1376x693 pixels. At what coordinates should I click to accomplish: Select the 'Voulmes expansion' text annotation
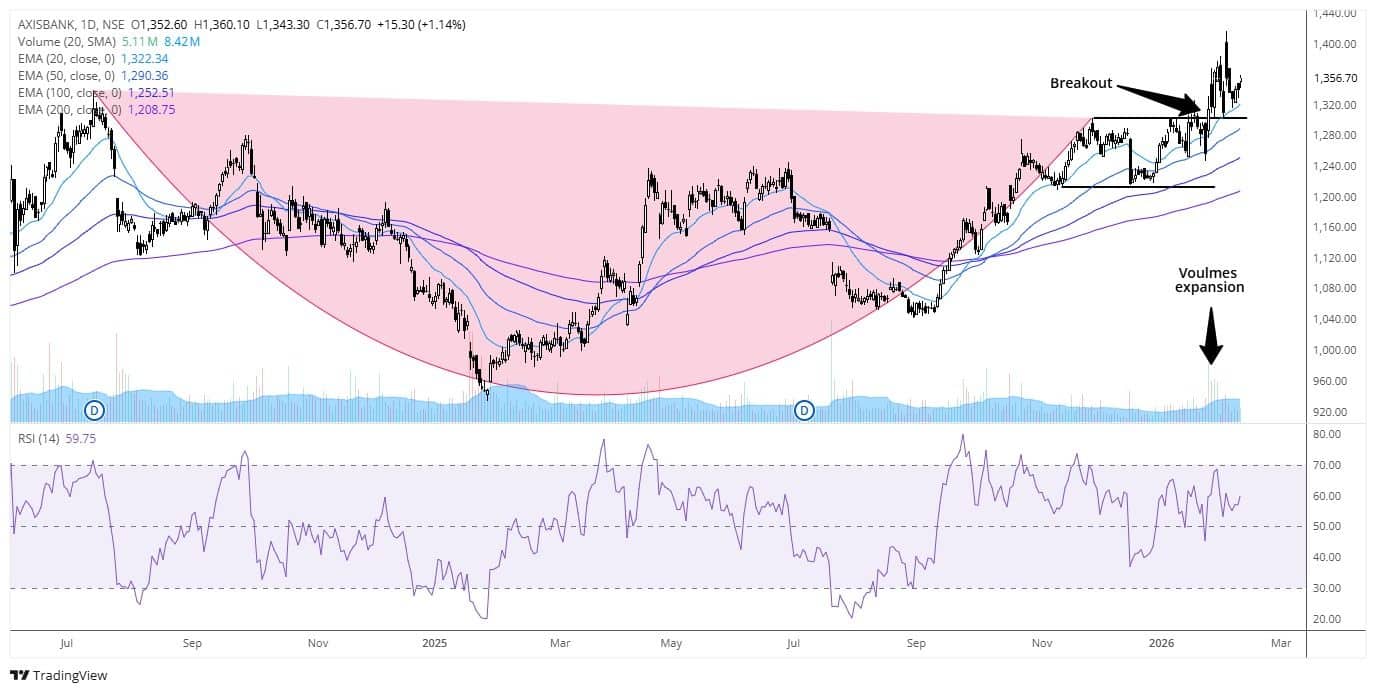pos(1211,279)
